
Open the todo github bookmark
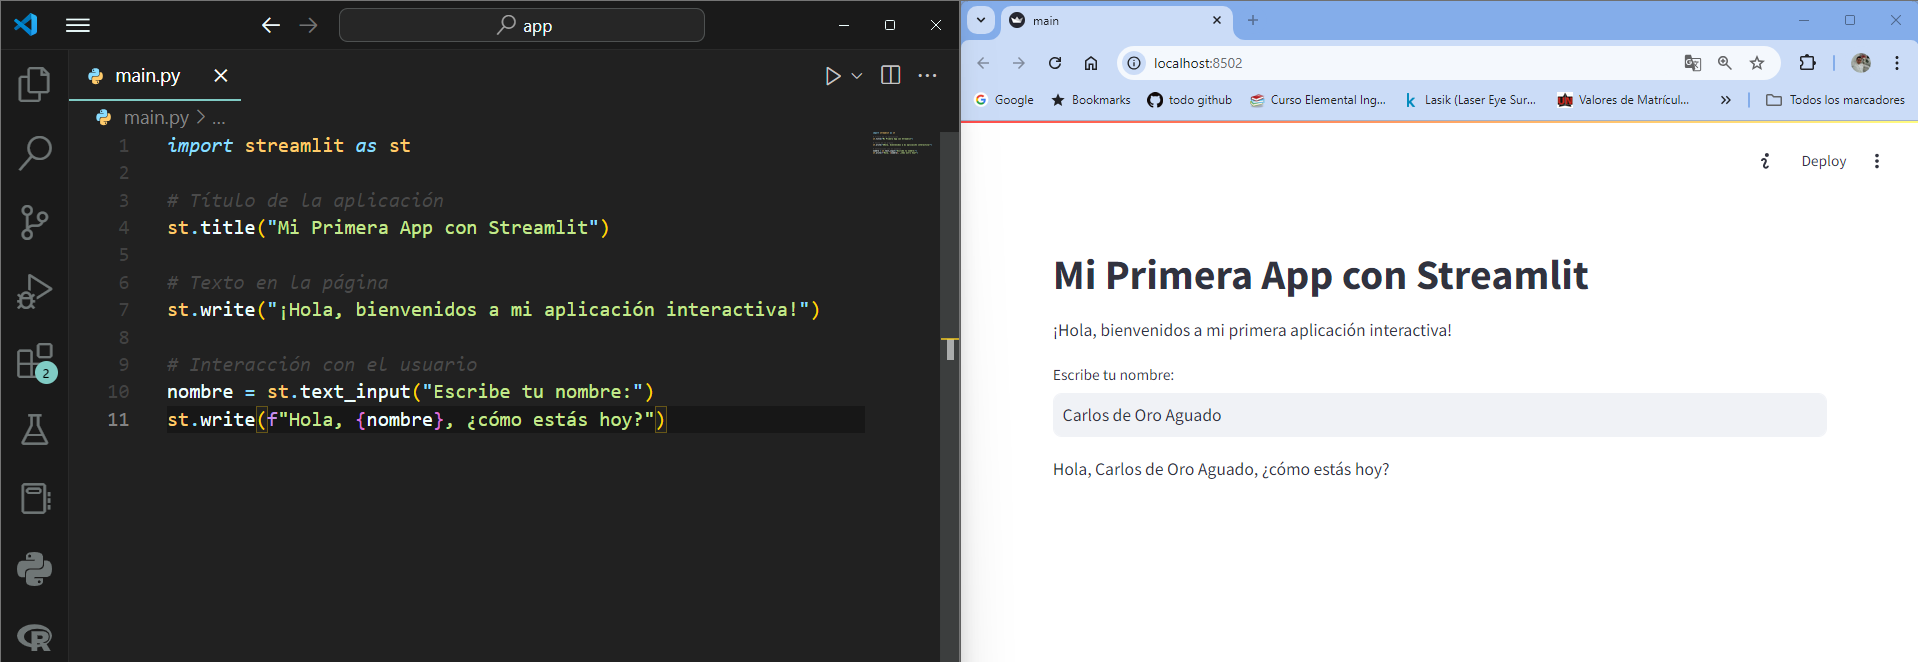click(1189, 100)
